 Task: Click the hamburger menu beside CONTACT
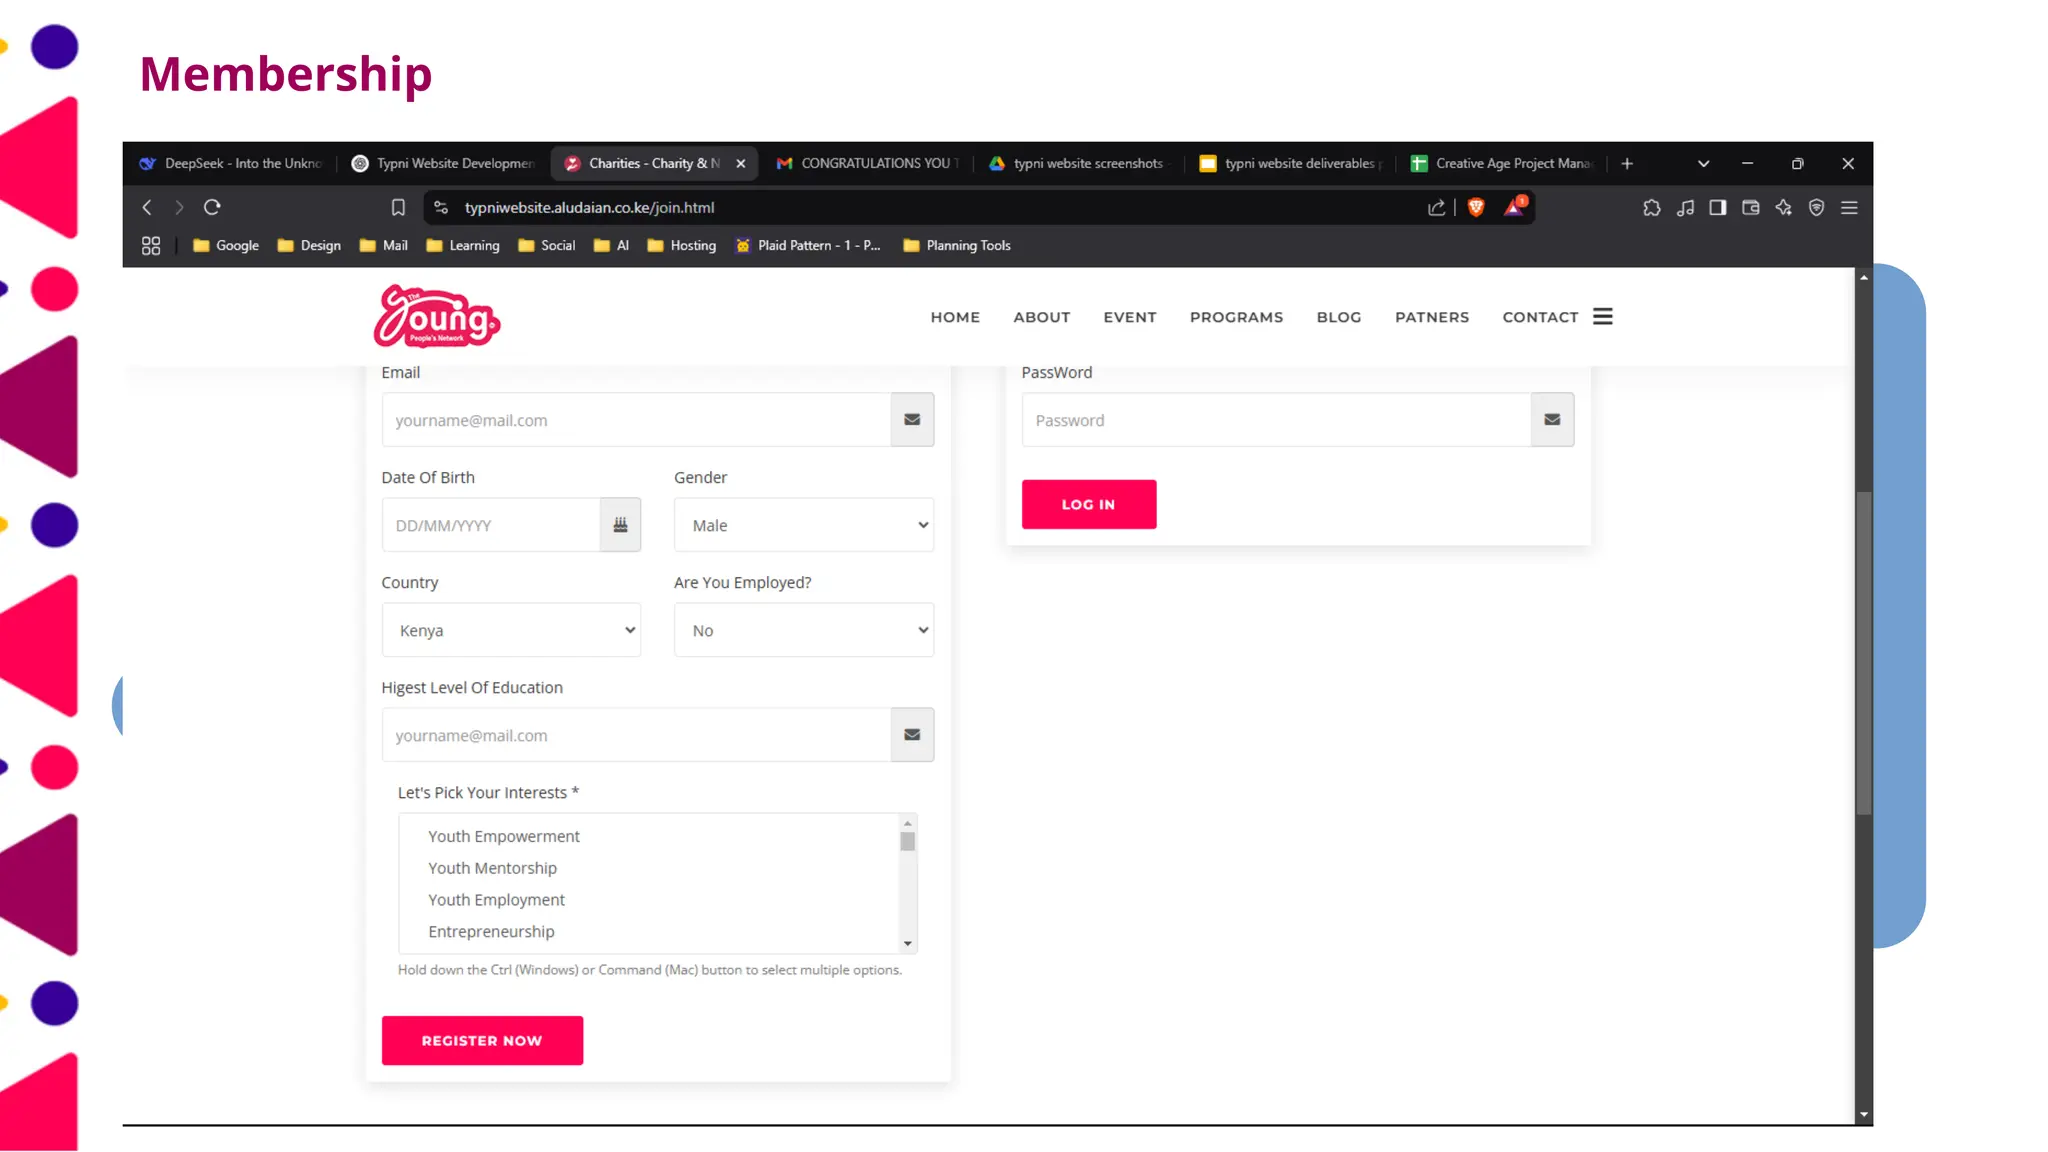click(1602, 317)
